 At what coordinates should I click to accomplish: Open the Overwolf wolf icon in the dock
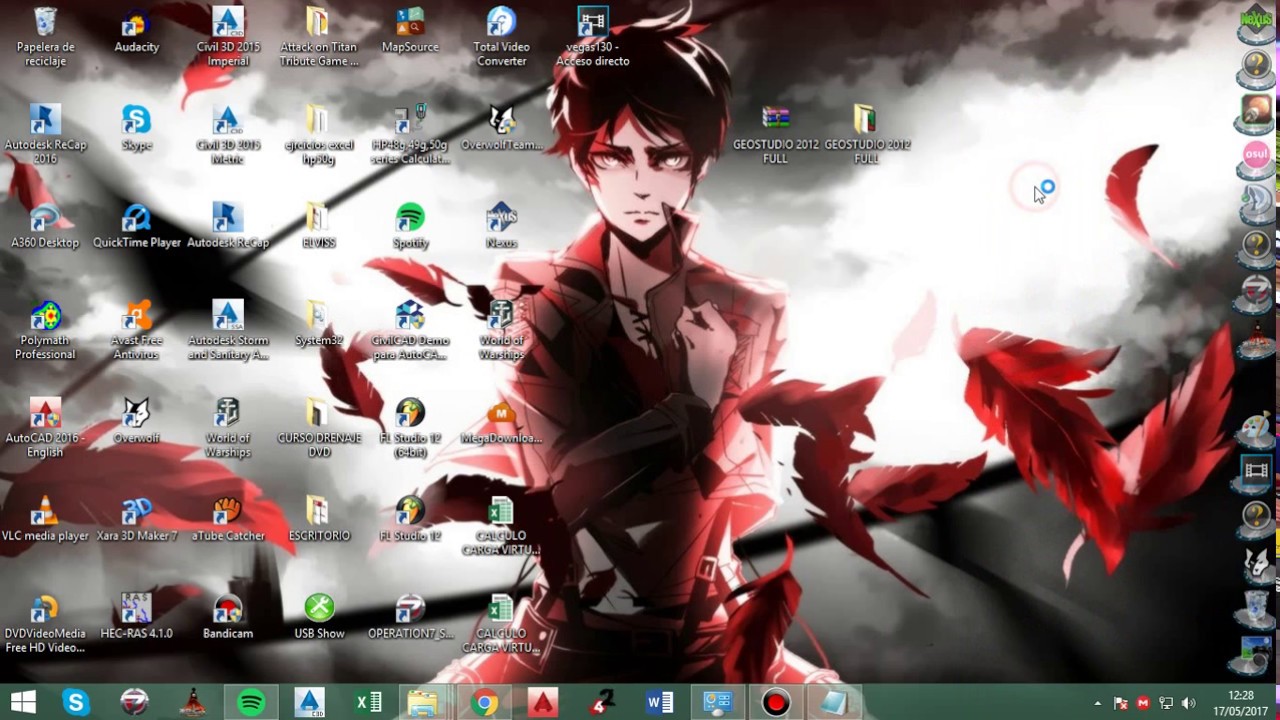click(1256, 563)
